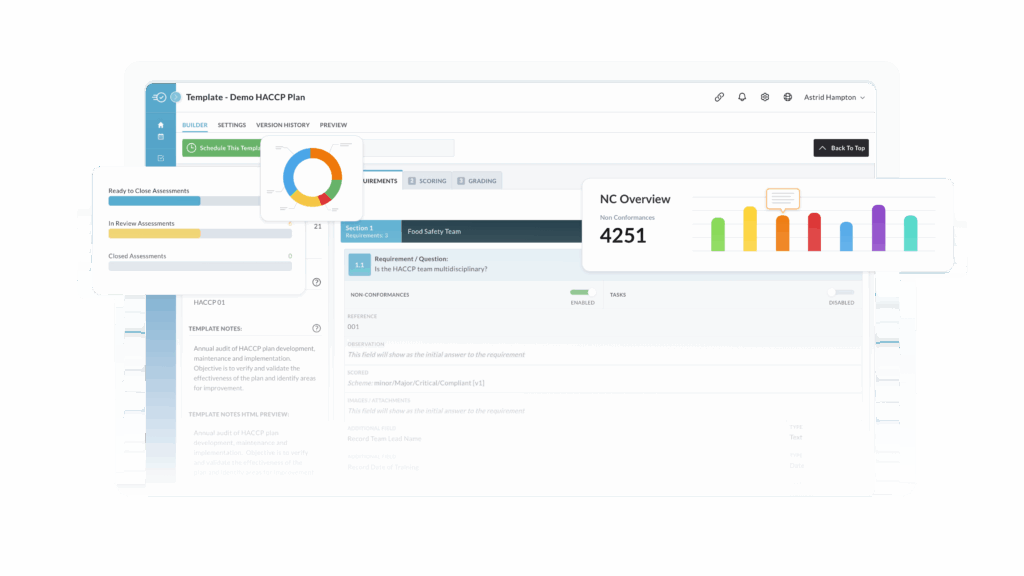Click Schedule This Template button

tap(220, 147)
